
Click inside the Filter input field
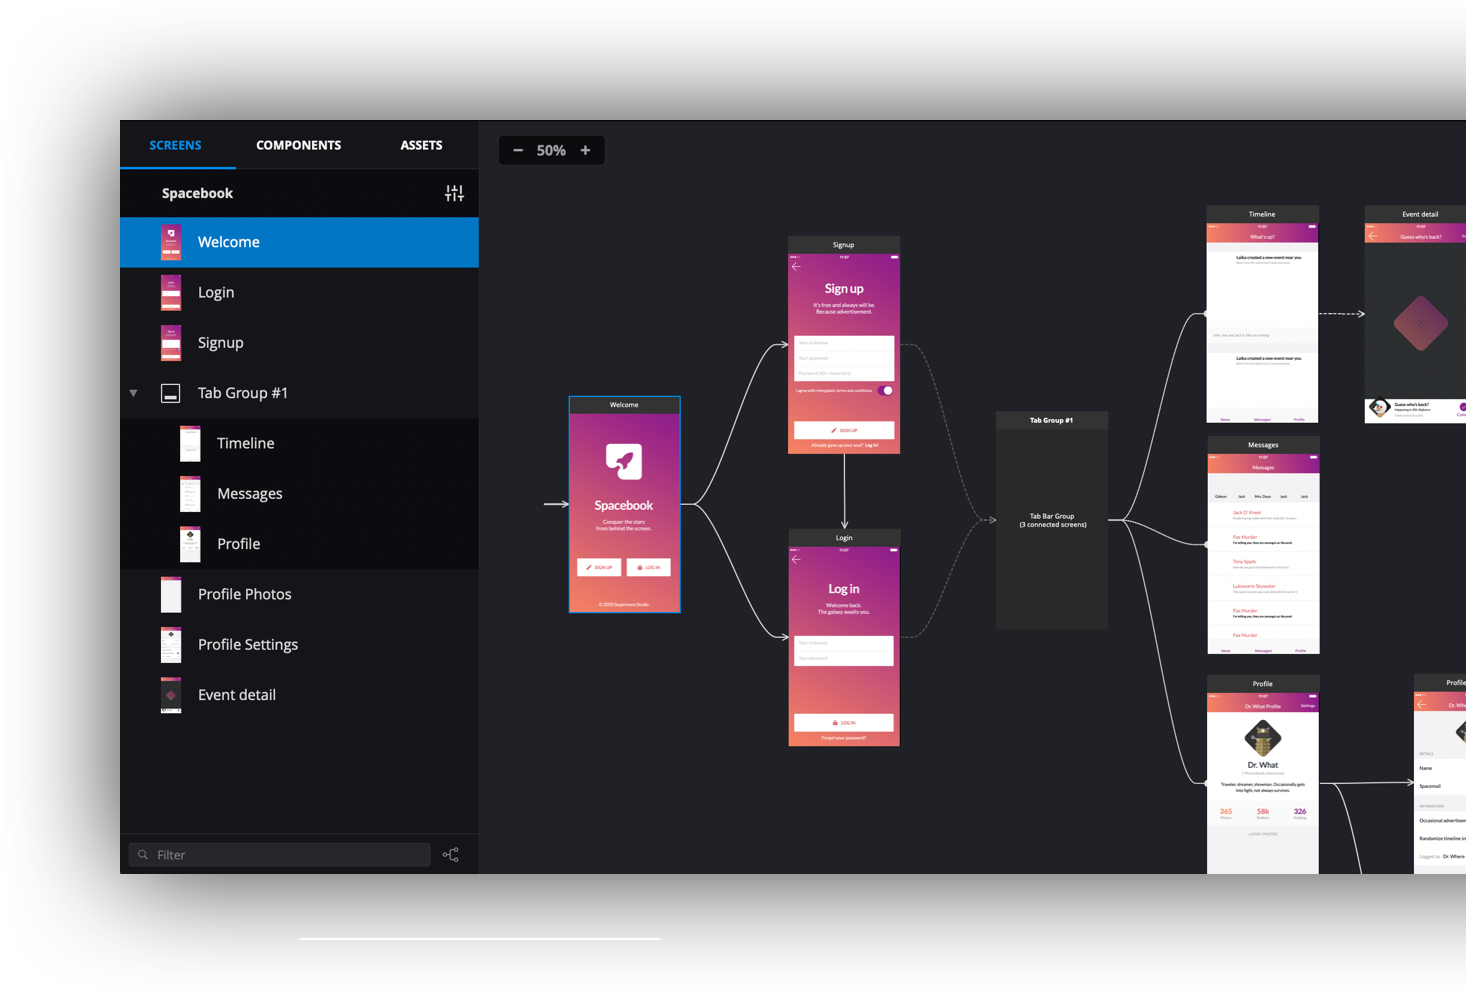click(280, 854)
